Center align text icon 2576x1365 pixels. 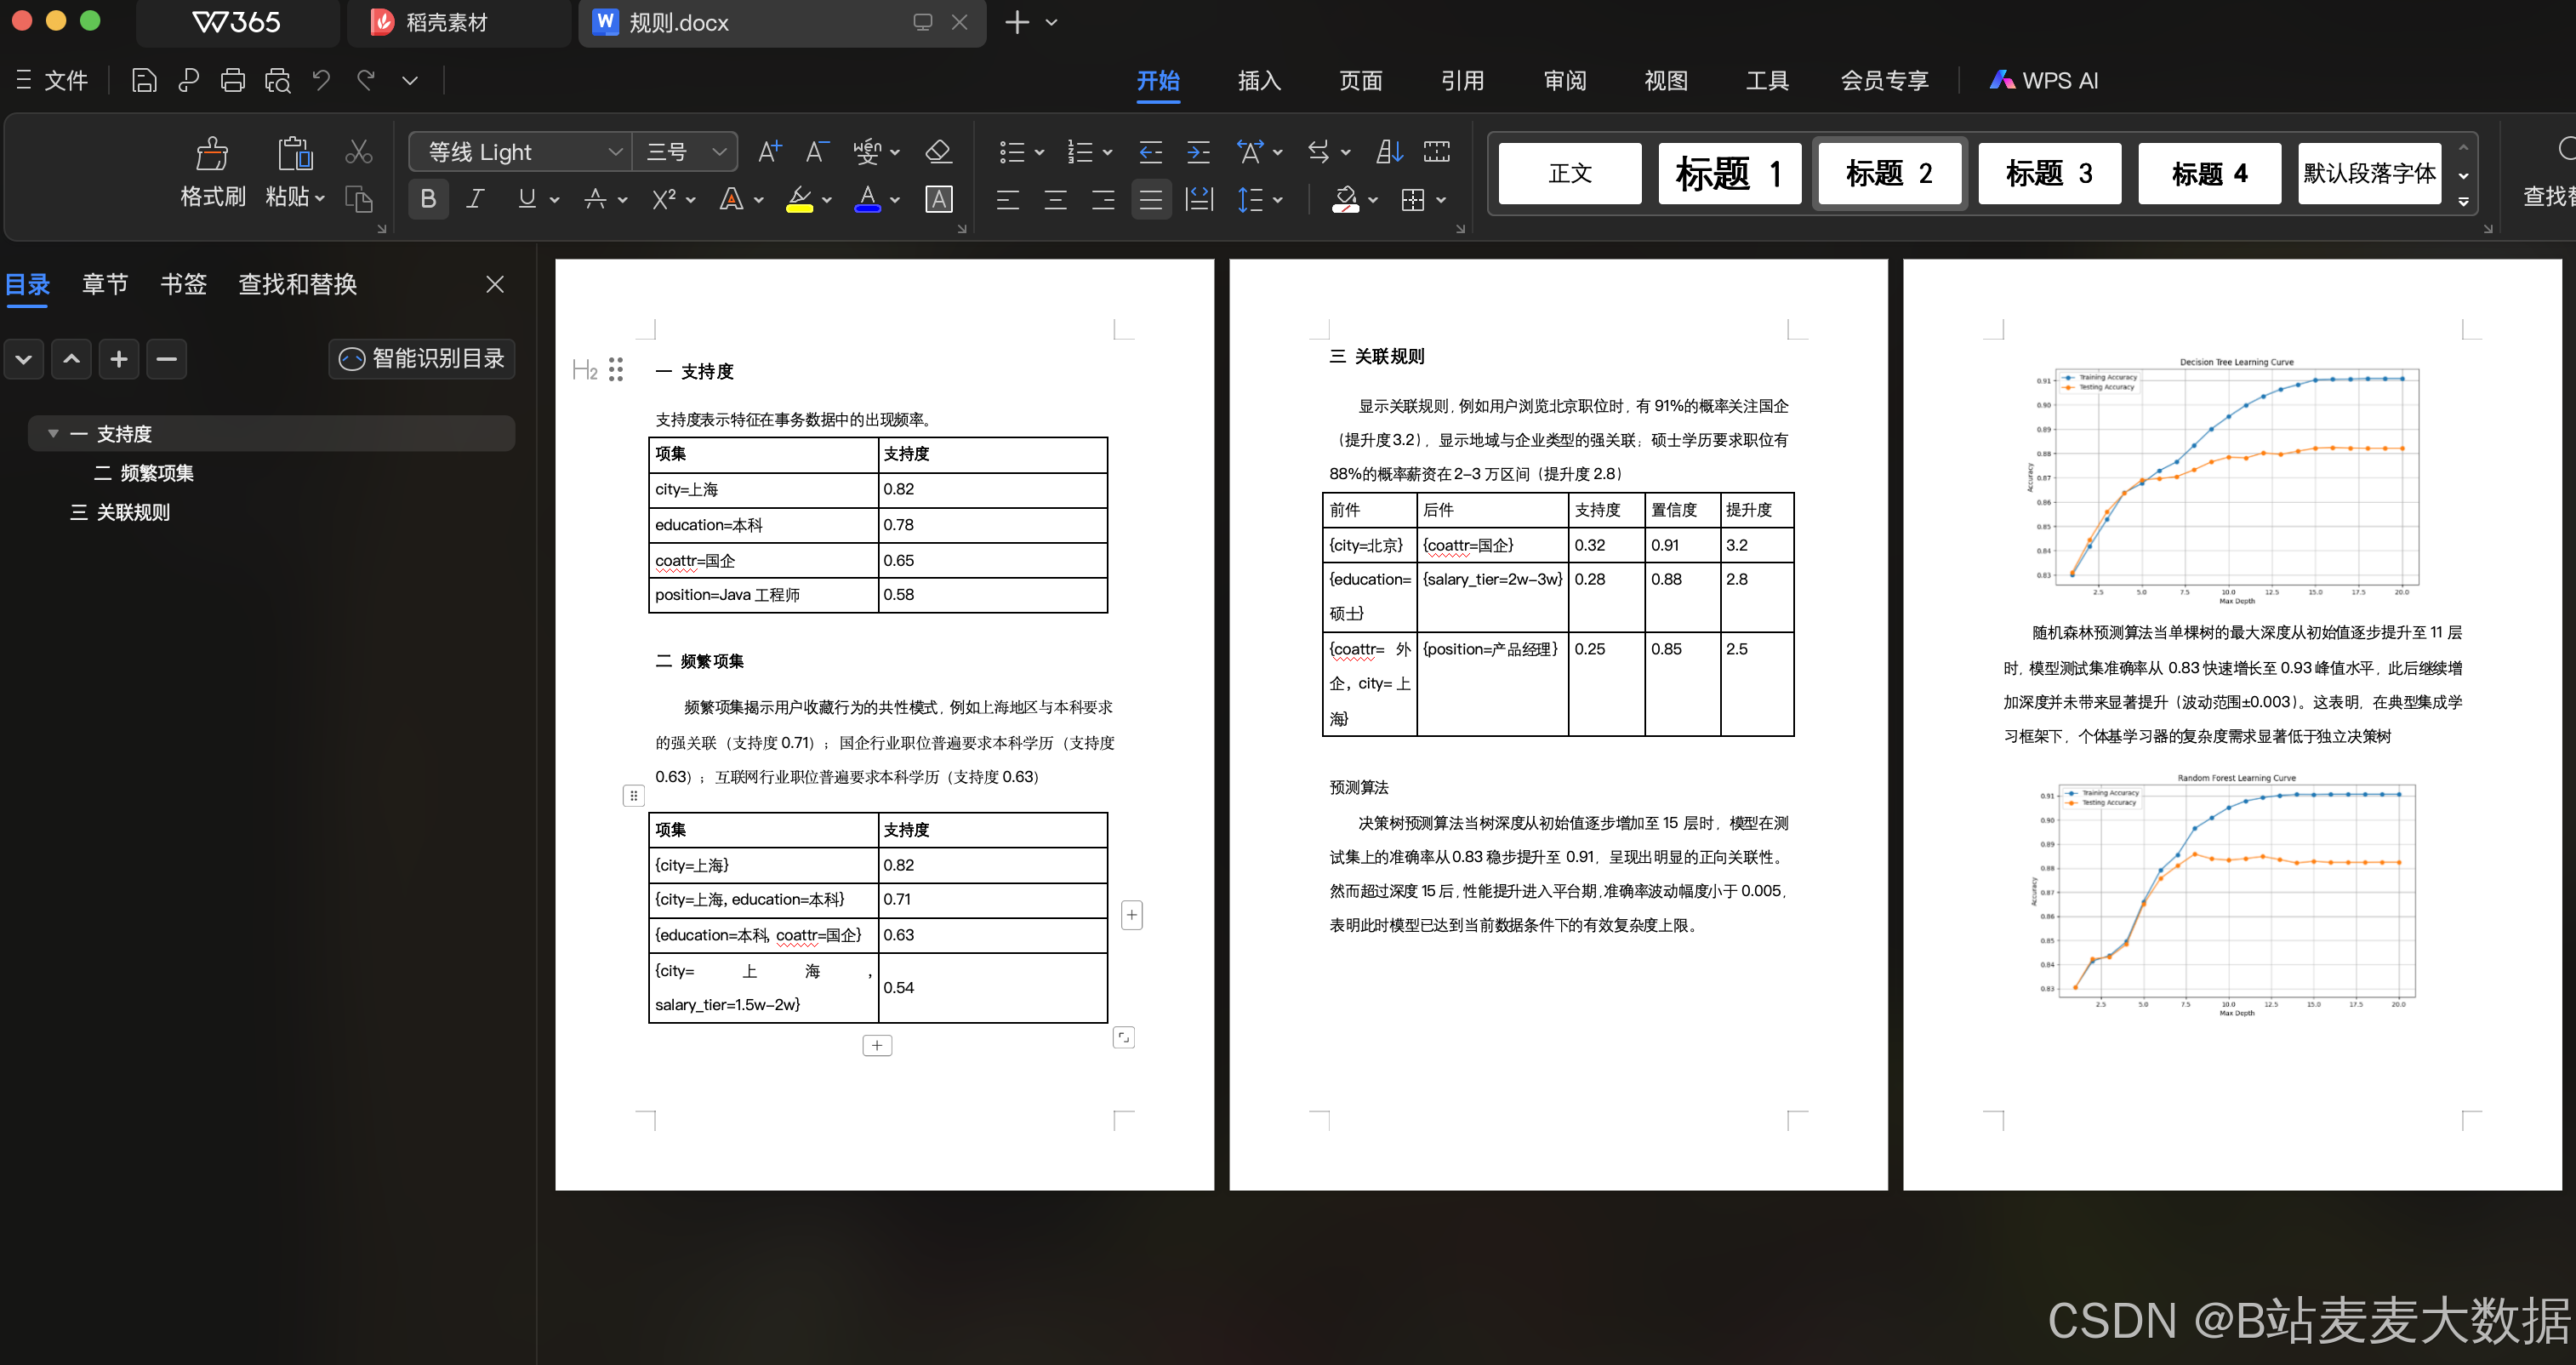coord(1055,199)
